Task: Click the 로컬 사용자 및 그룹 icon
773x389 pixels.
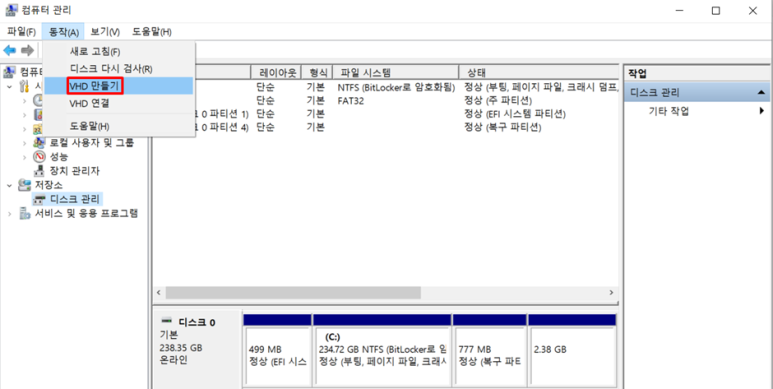Action: (x=39, y=143)
